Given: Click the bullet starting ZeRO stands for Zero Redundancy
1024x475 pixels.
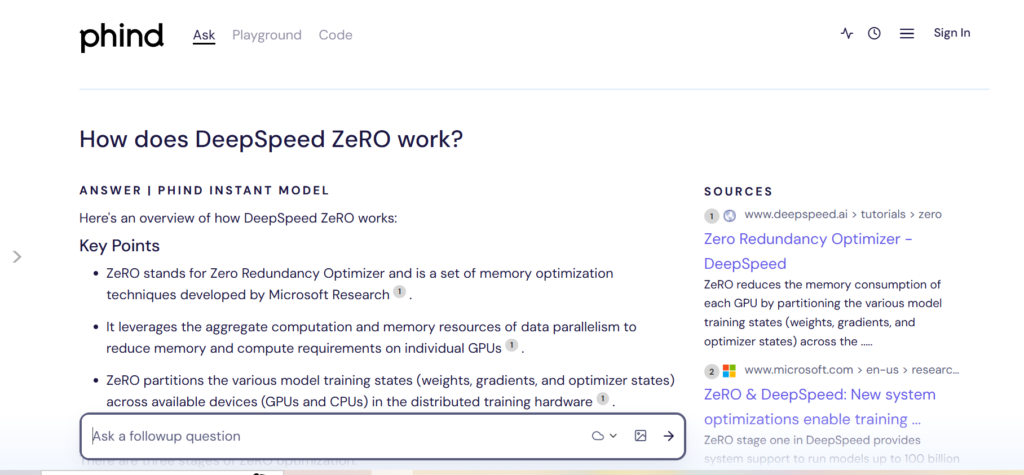Looking at the screenshot, I should click(360, 284).
